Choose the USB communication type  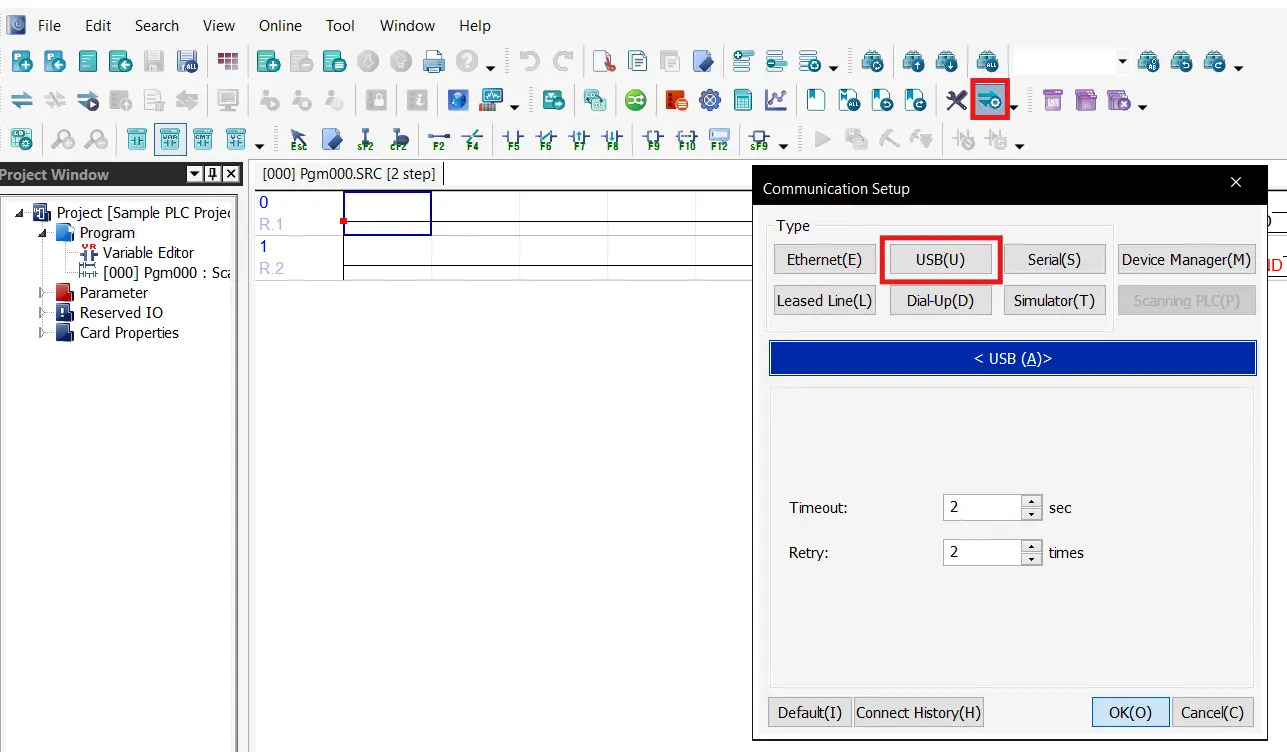pyautogui.click(x=939, y=259)
